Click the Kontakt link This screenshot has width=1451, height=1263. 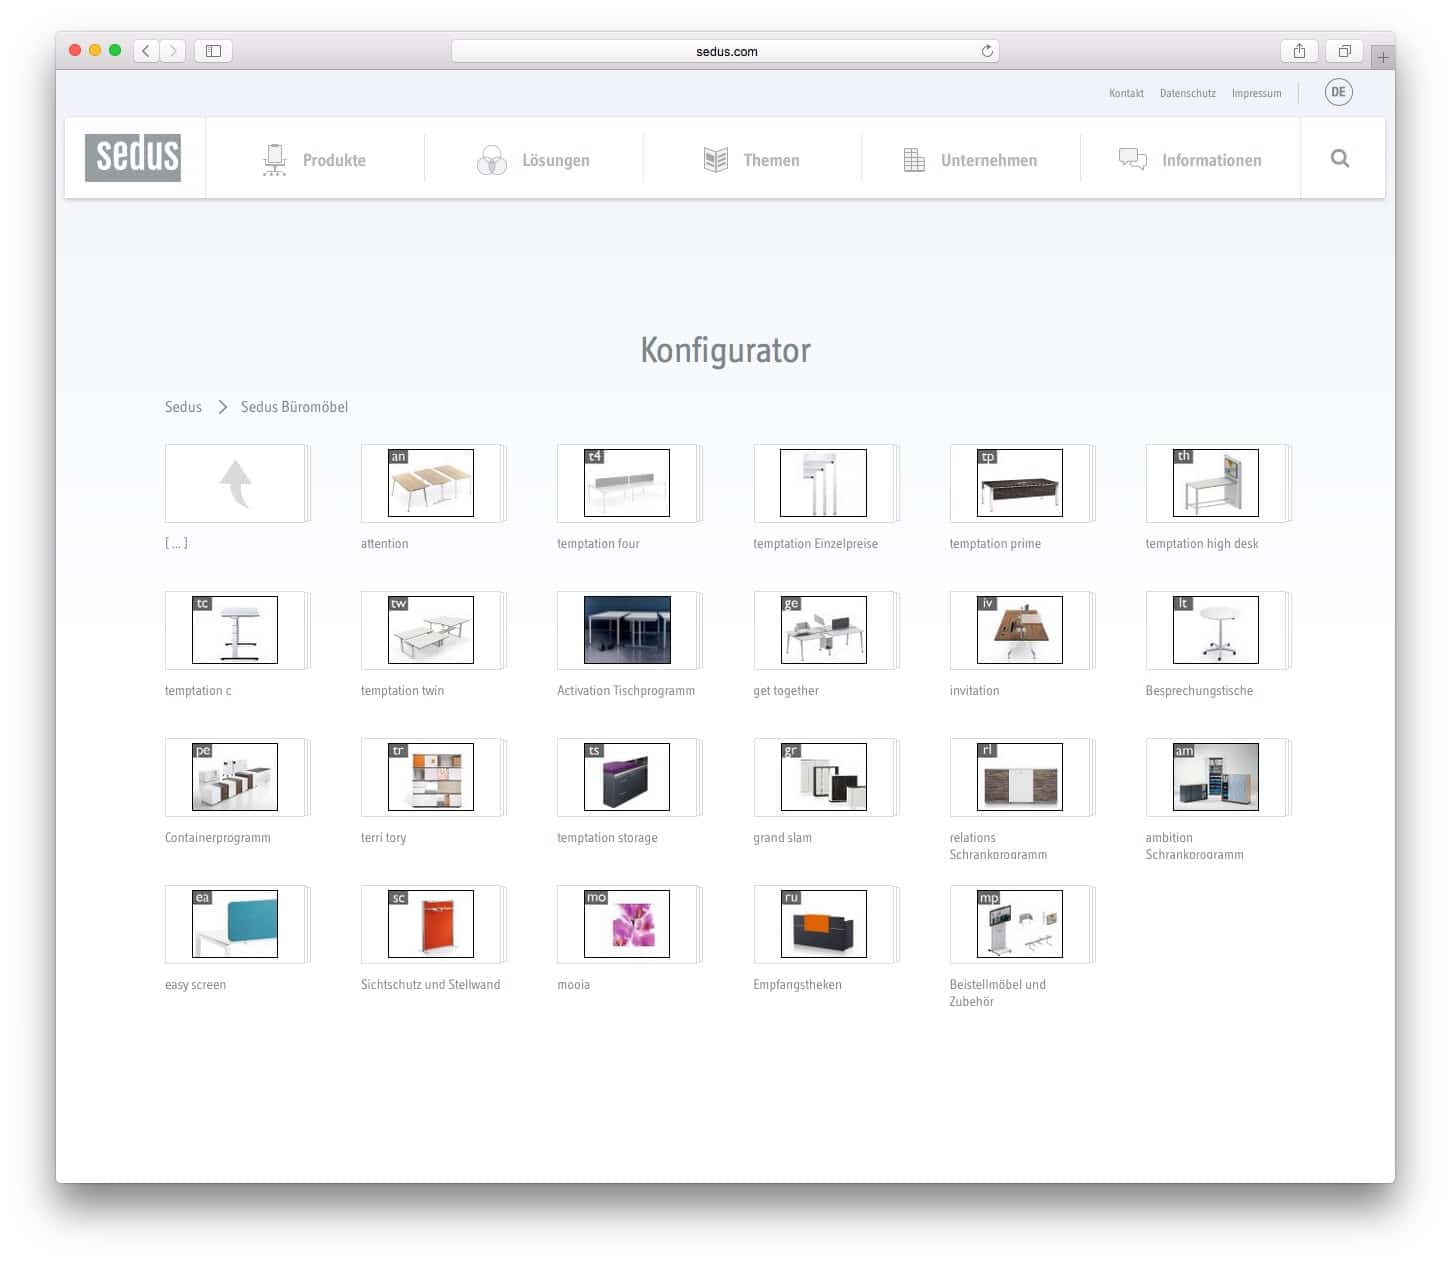point(1126,93)
